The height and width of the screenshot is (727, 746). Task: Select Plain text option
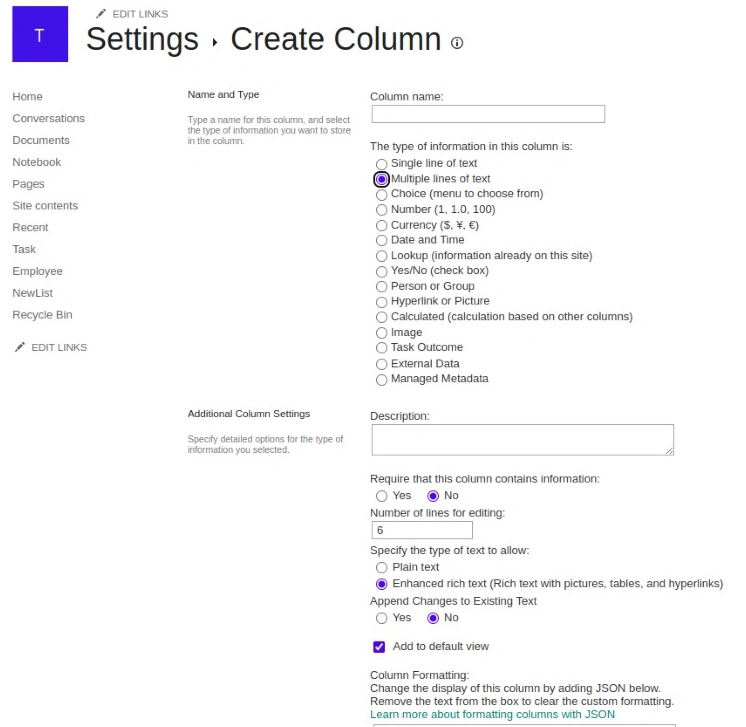(382, 568)
